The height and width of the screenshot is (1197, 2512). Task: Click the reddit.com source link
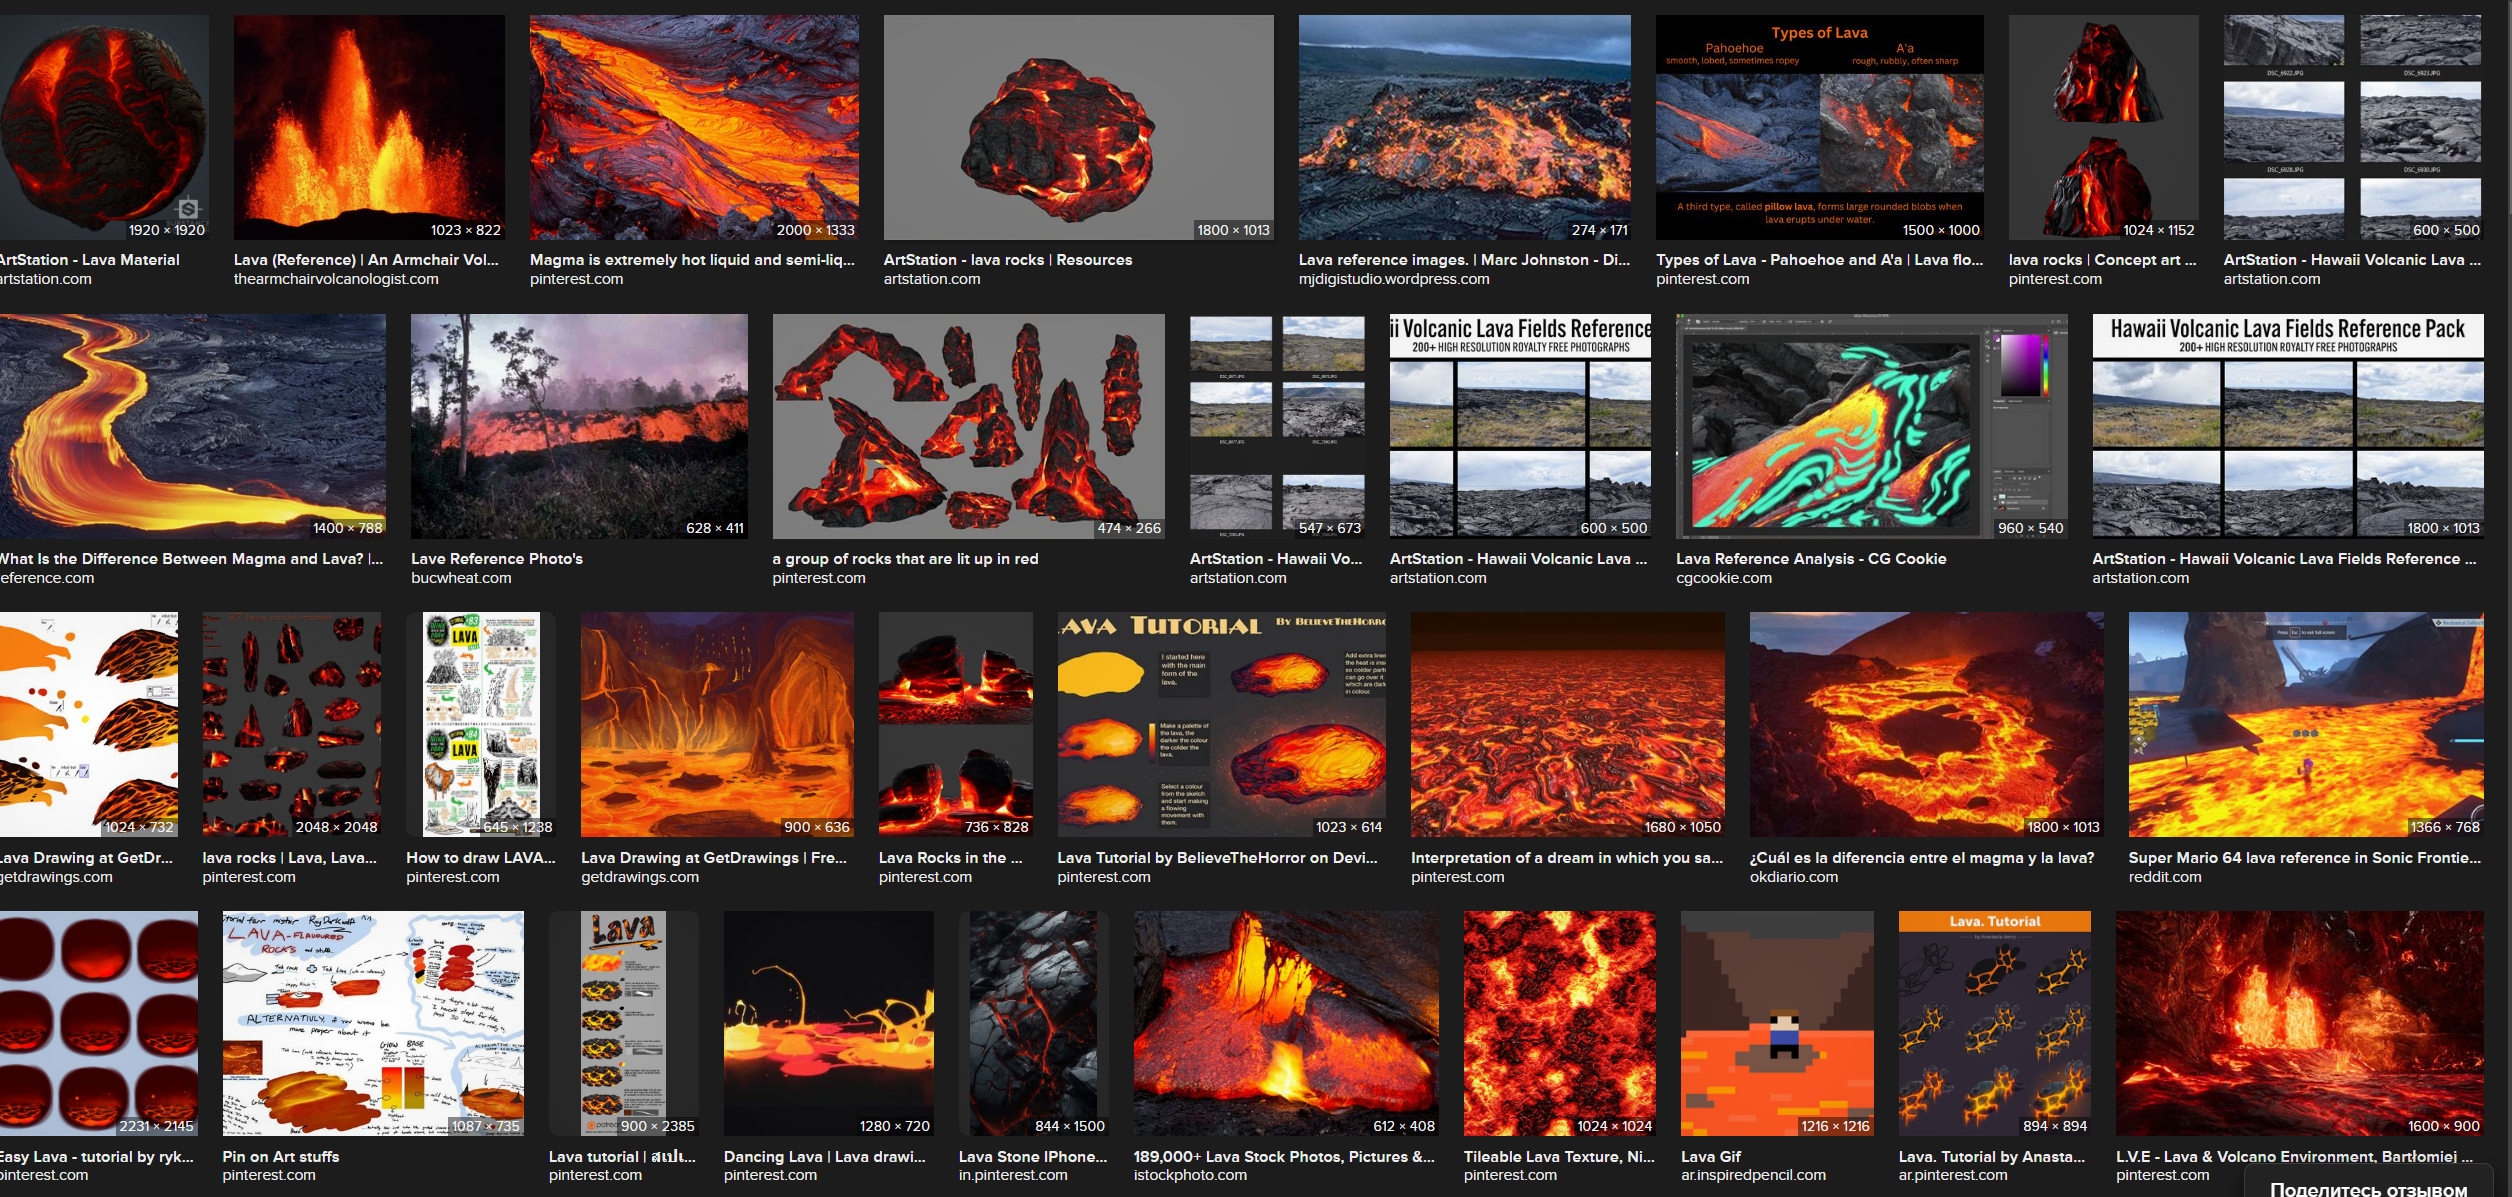tap(2164, 877)
